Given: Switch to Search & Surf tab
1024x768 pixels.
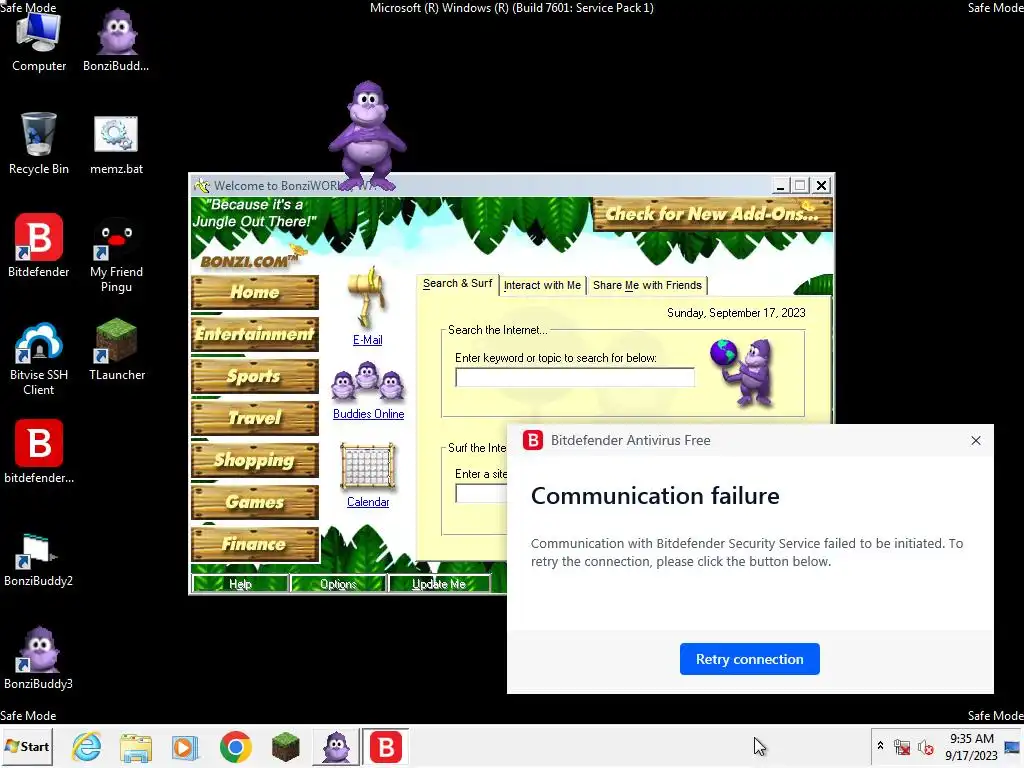Looking at the screenshot, I should point(457,283).
